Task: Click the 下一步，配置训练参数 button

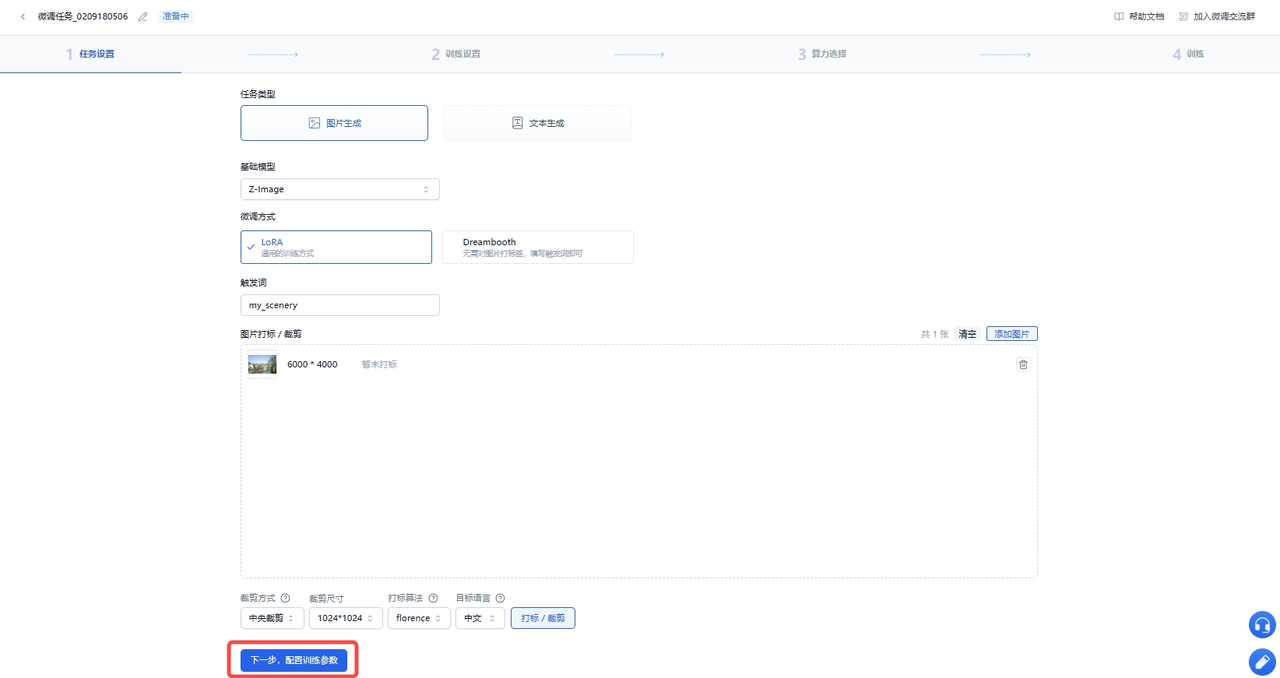Action: [x=294, y=660]
